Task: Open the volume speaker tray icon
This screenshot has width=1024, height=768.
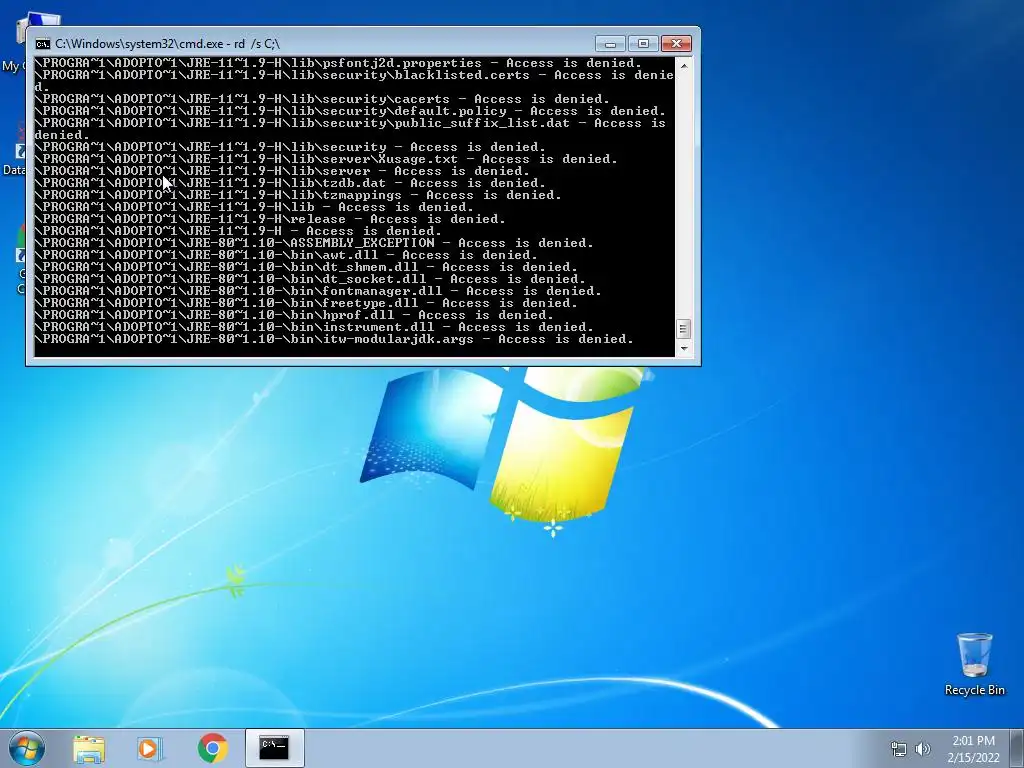Action: click(923, 749)
